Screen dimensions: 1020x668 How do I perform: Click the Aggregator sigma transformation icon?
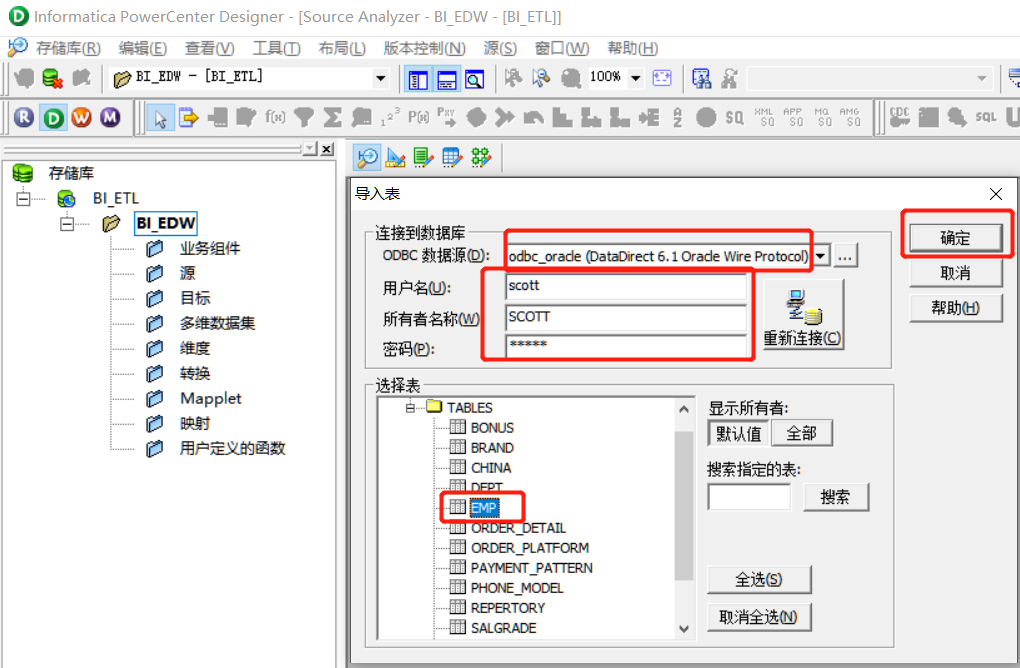pyautogui.click(x=332, y=118)
